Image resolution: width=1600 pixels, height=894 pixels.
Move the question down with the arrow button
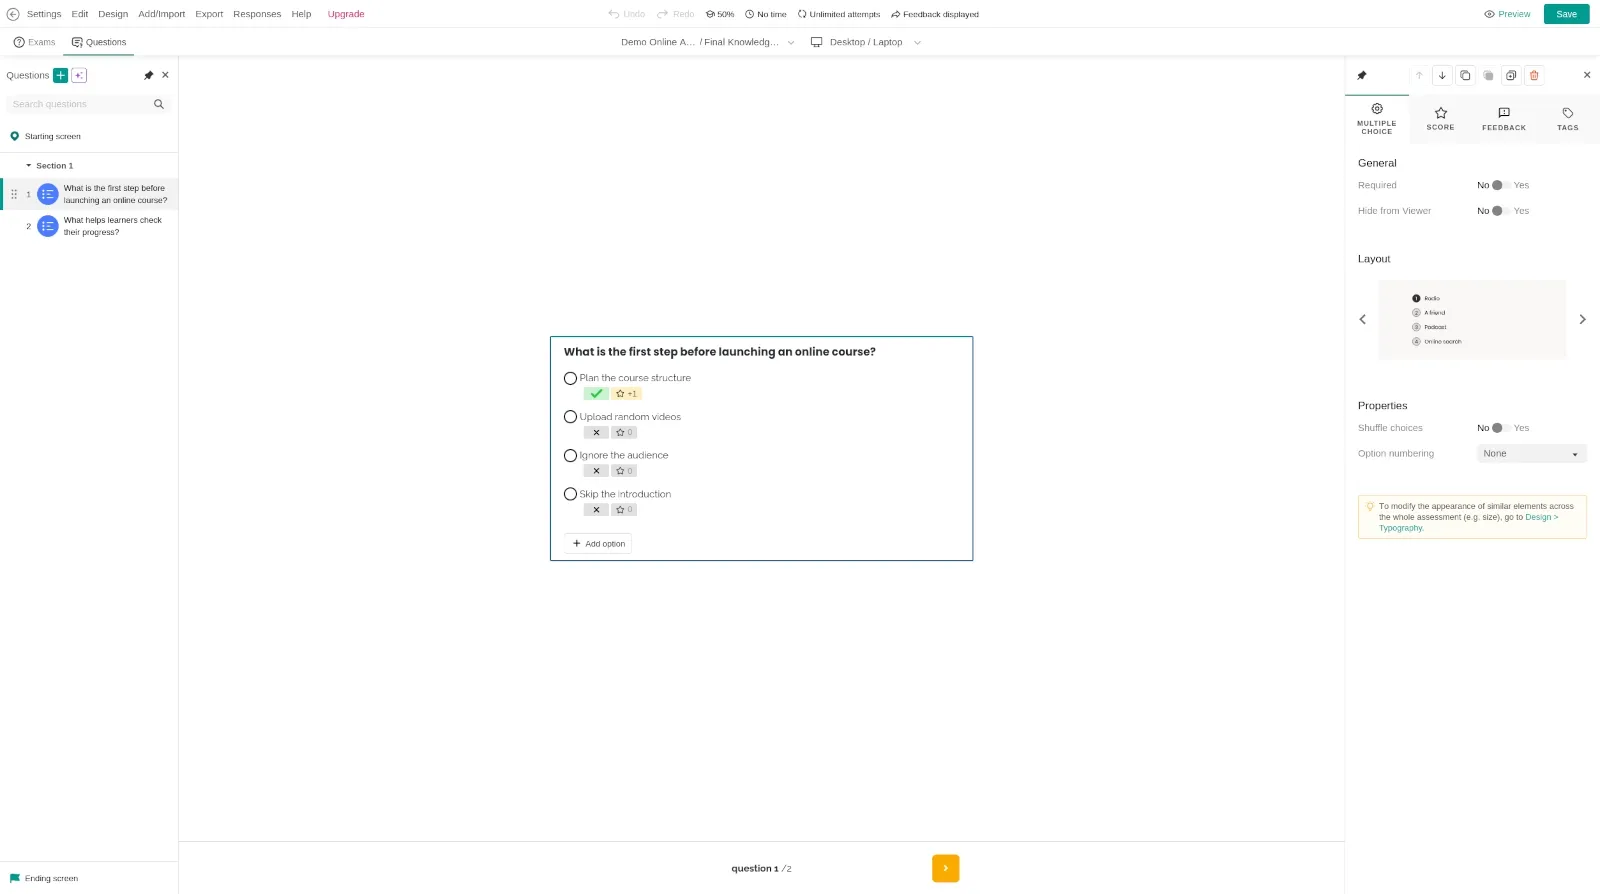coord(1442,75)
